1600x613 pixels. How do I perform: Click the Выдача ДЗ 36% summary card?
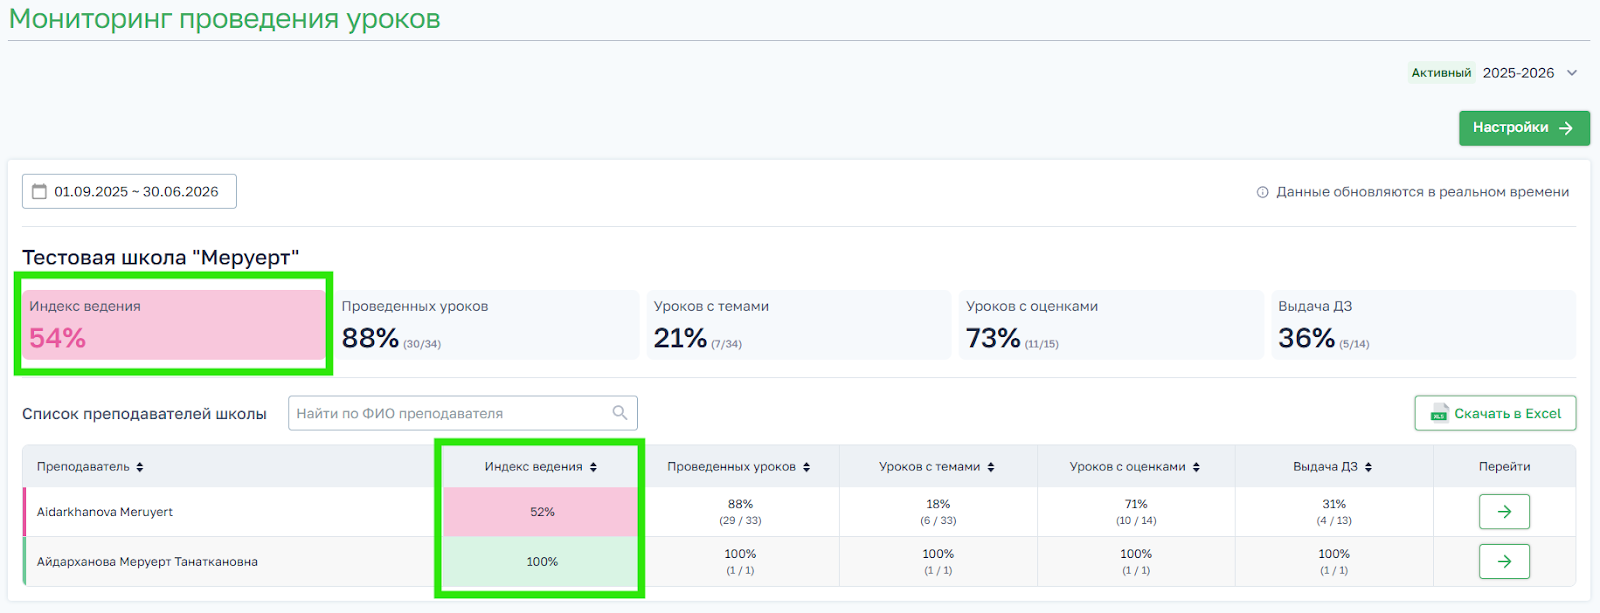1422,325
